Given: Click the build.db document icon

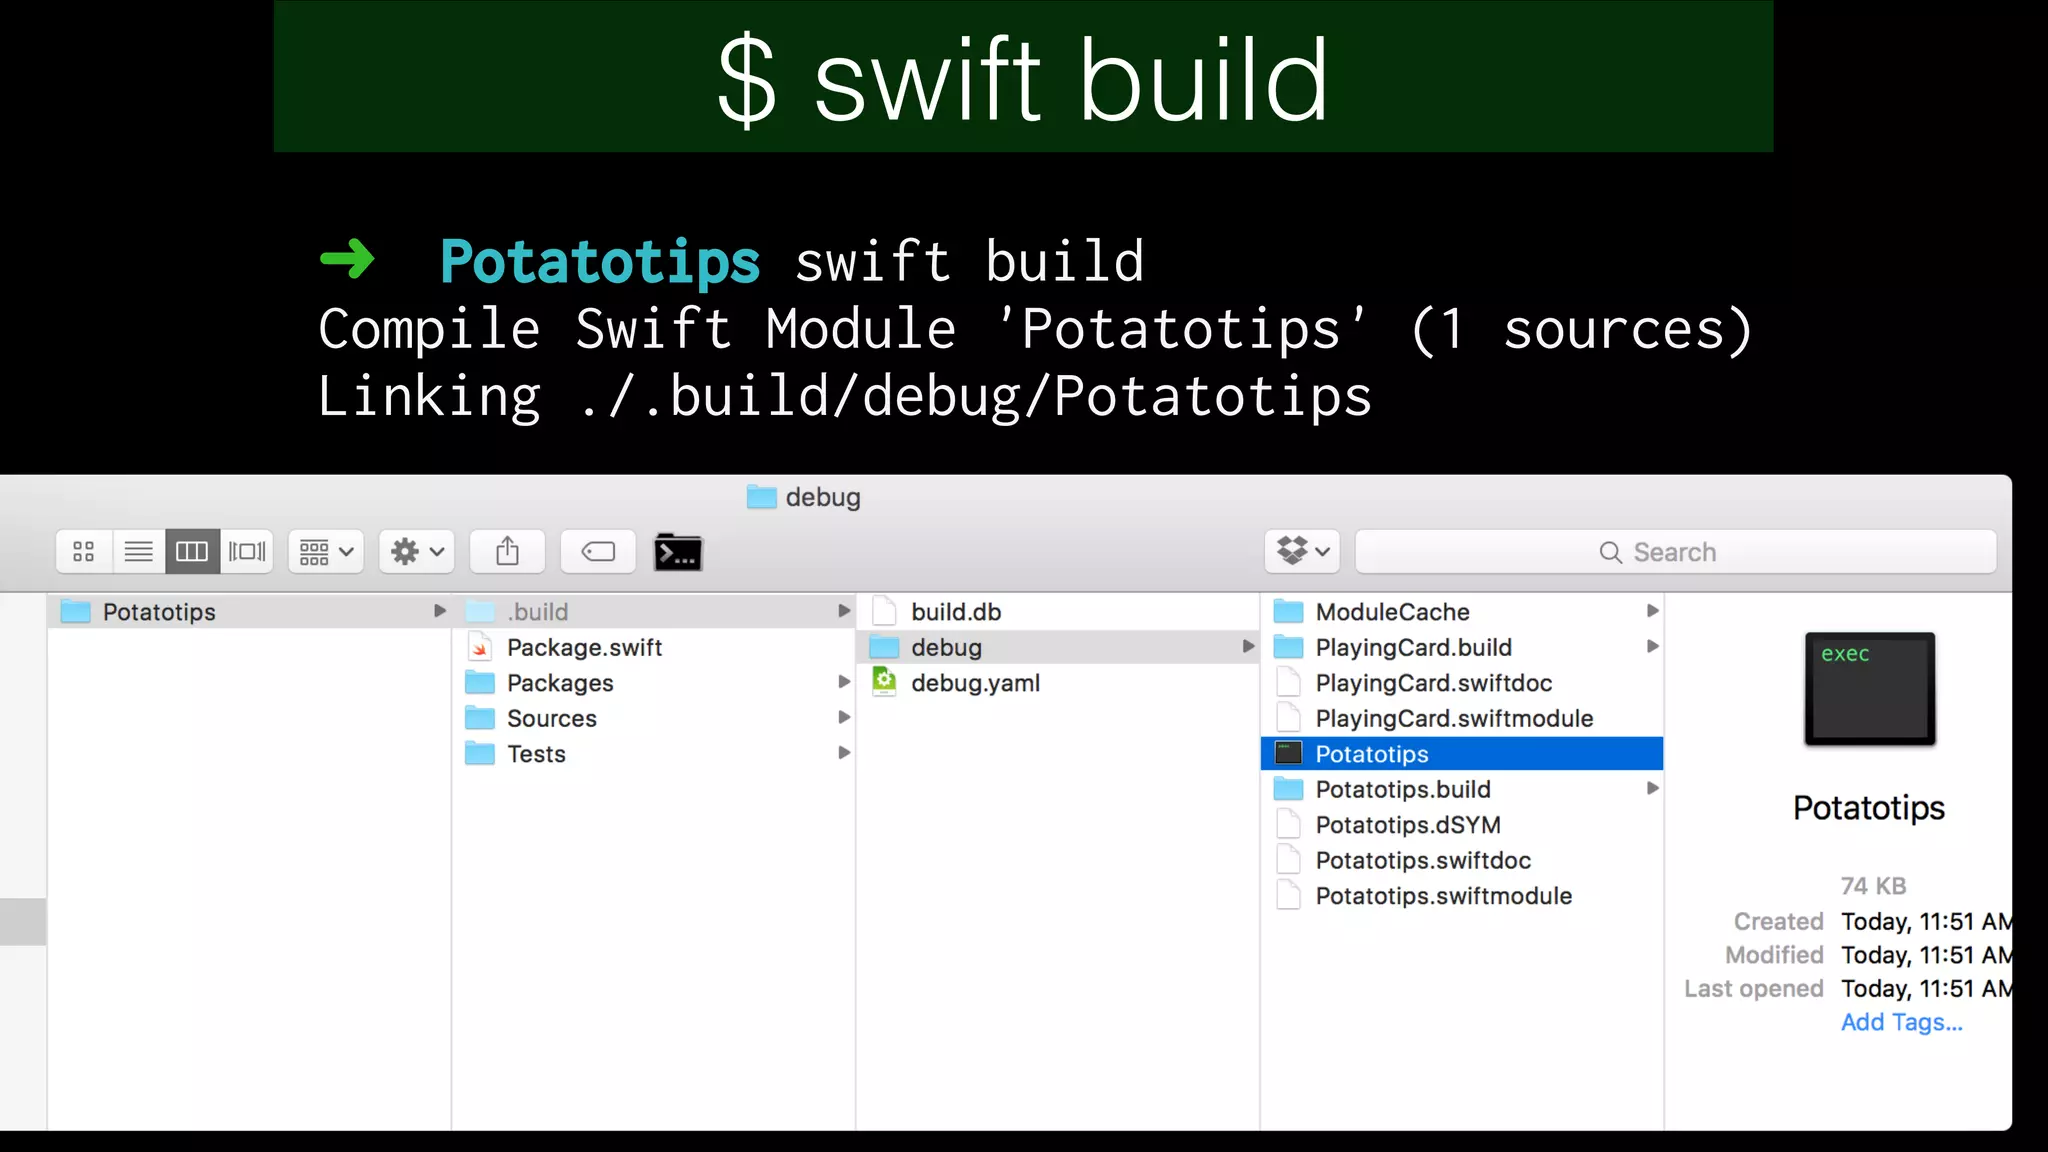Looking at the screenshot, I should 884,611.
